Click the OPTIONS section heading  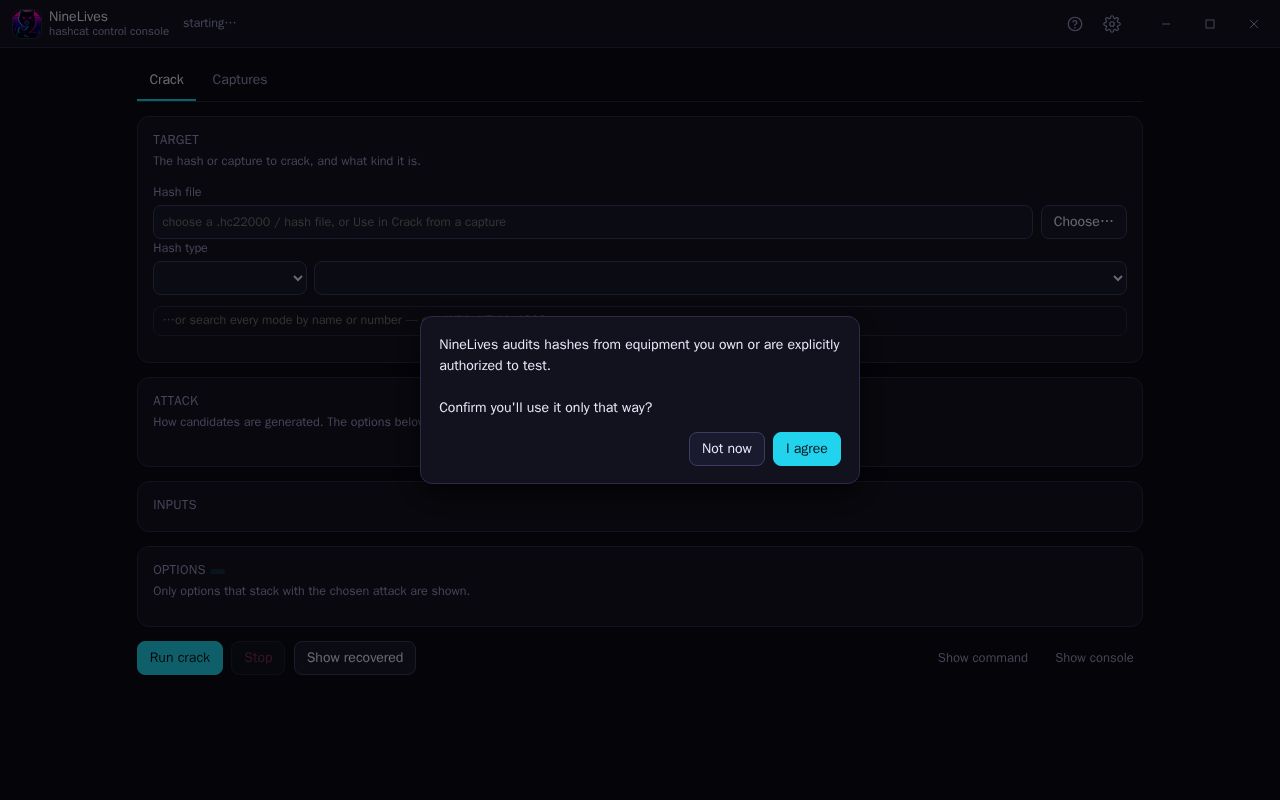[179, 570]
